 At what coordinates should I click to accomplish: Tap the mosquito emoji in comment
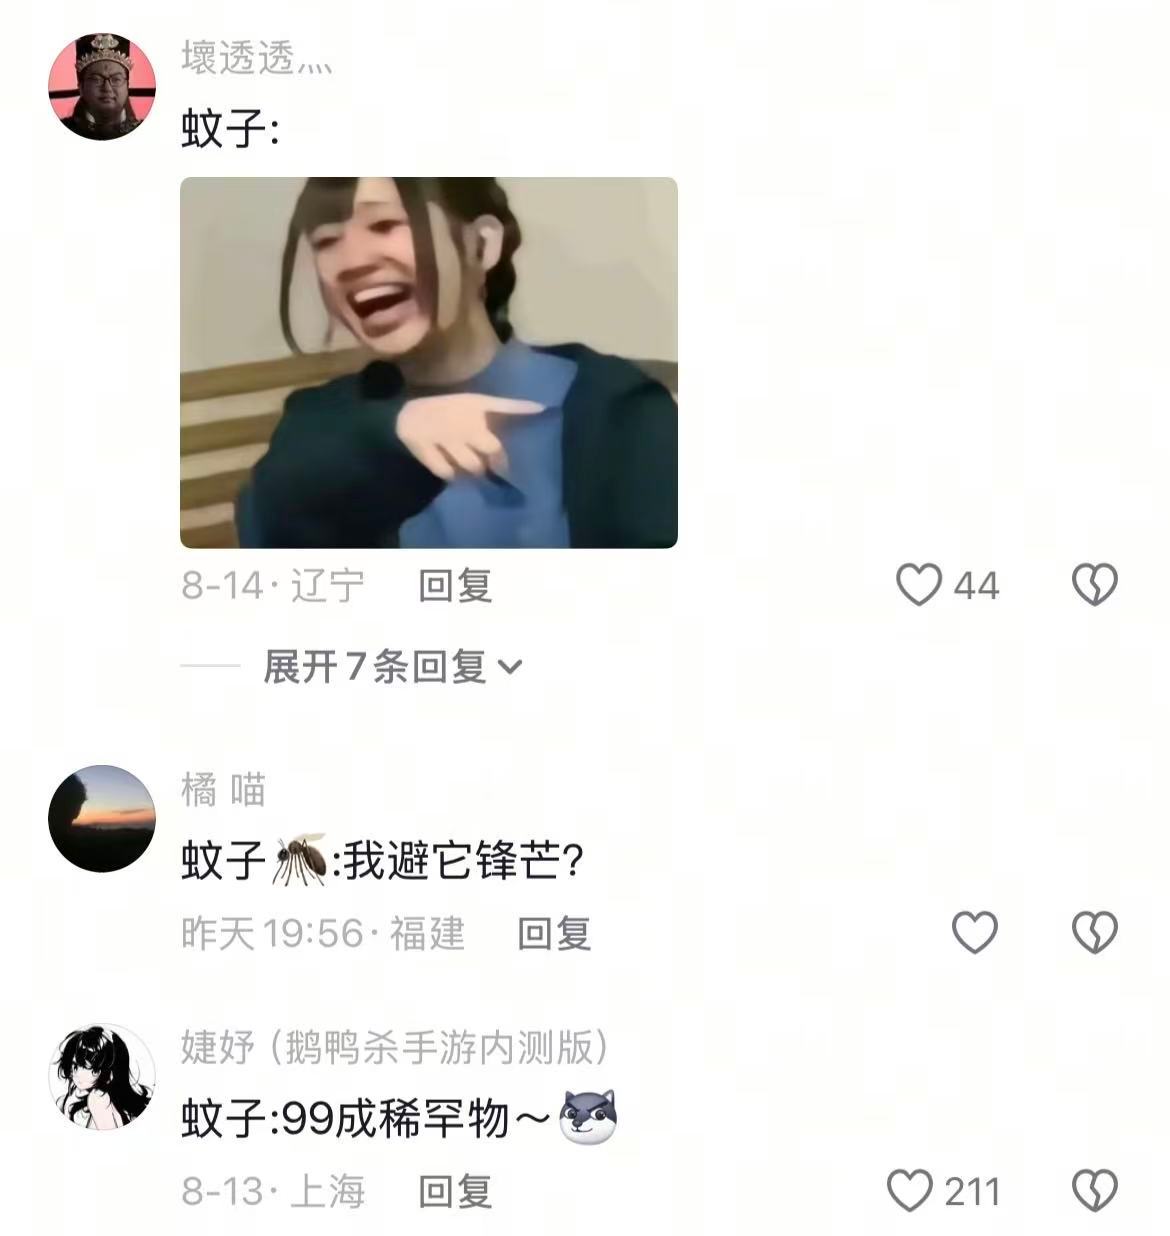(299, 860)
